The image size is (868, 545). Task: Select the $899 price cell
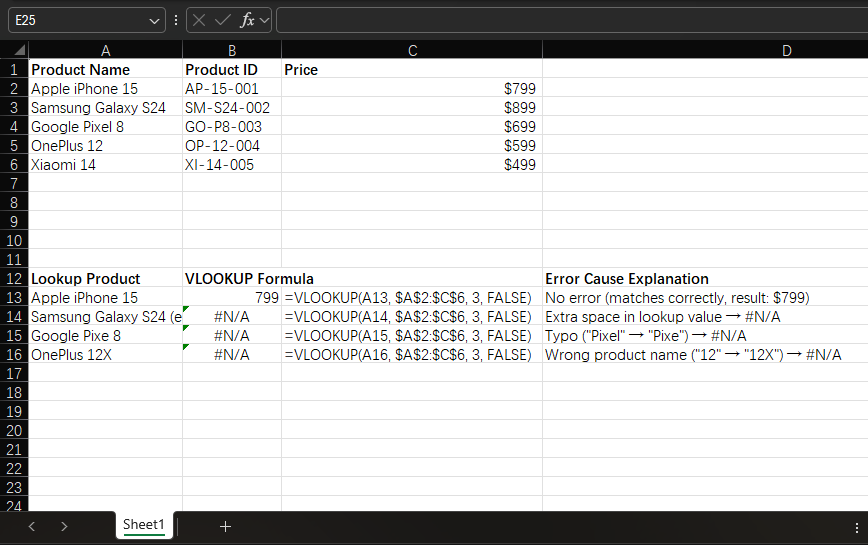(412, 108)
